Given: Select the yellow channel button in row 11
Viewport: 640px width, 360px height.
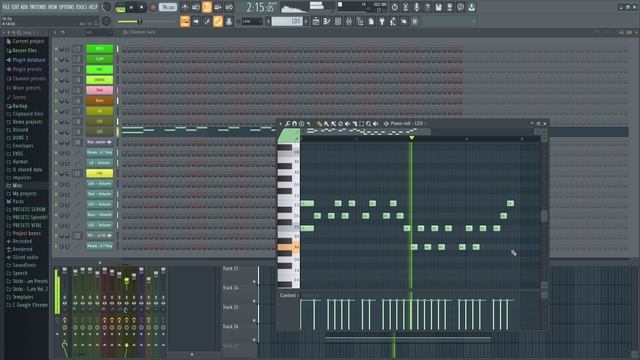Looking at the screenshot, I should (x=100, y=173).
